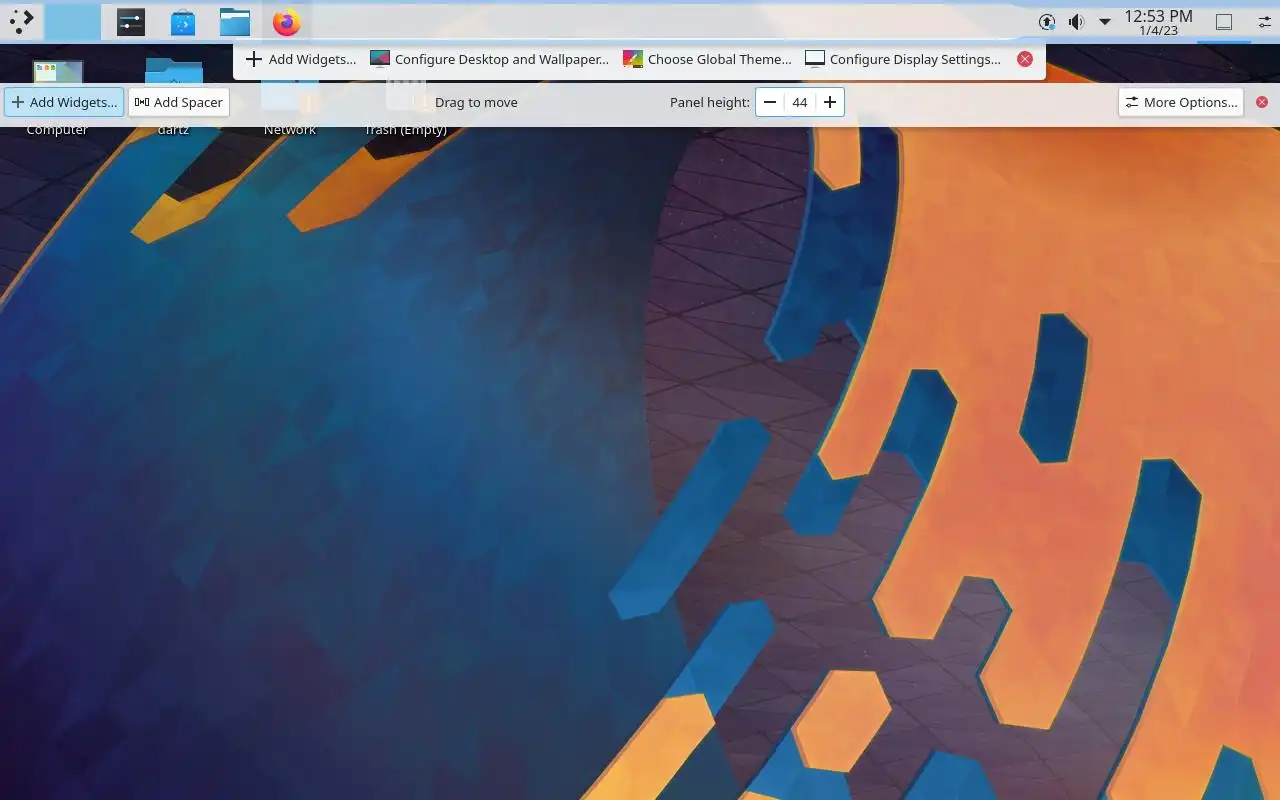Close the desktop edit toolbar
The height and width of the screenshot is (800, 1280).
tap(1025, 59)
